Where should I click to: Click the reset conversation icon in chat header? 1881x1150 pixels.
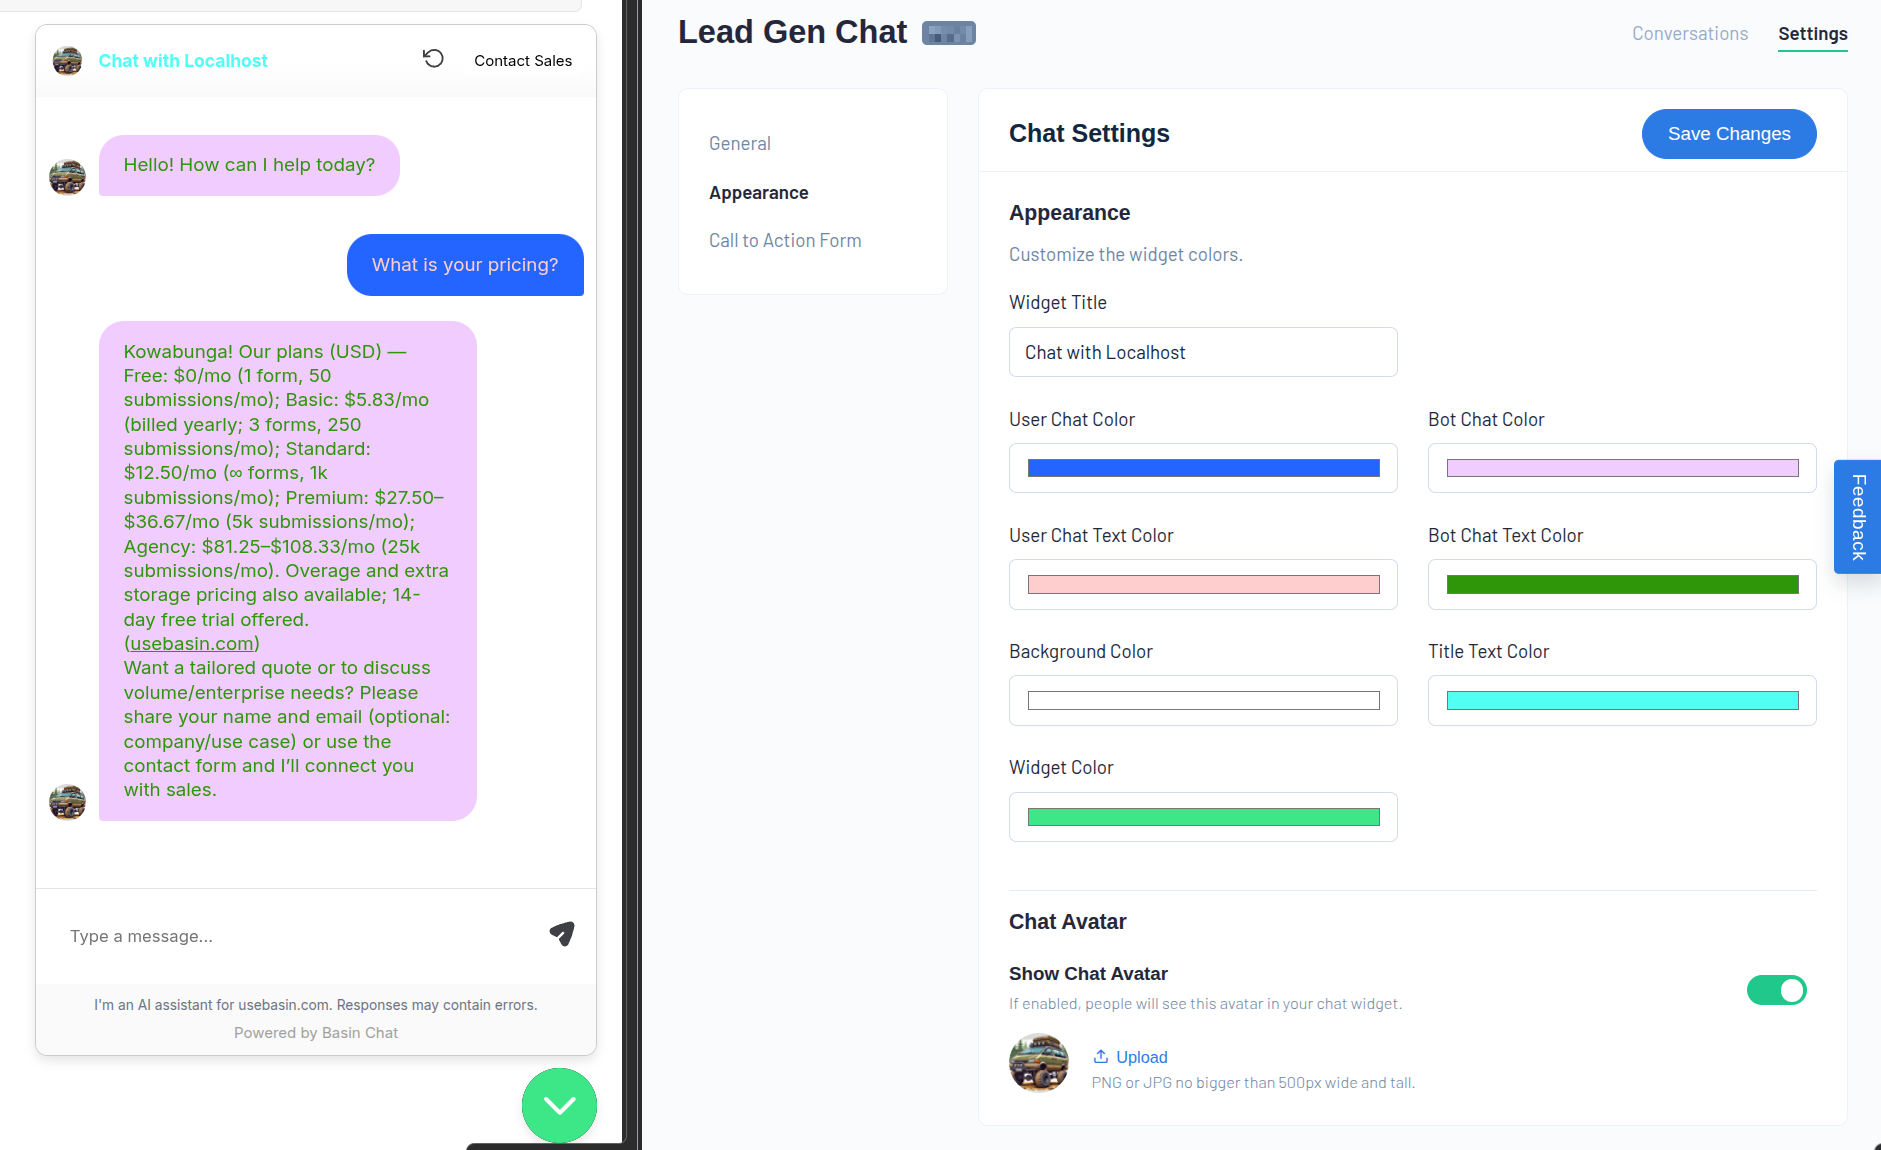click(433, 59)
